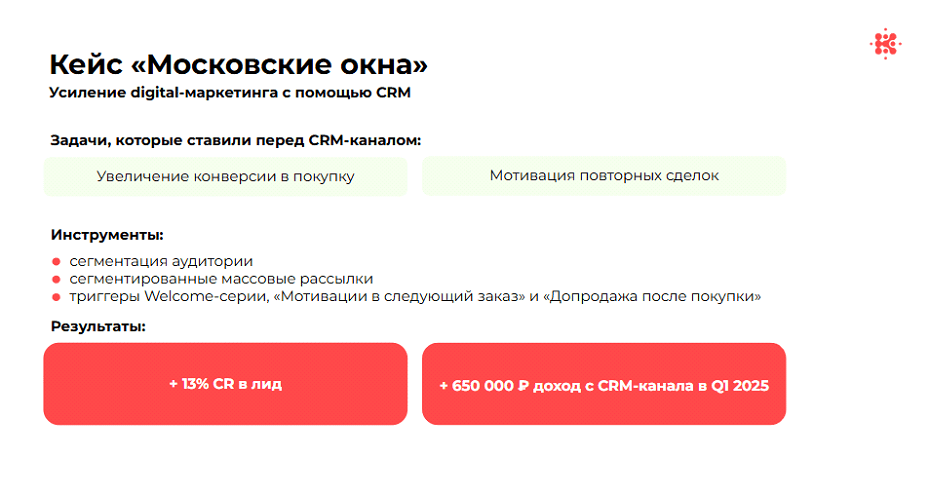The width and height of the screenshot is (930, 494).
Task: Click the subtitle «Усиление digital-маркетинга с помощью CRM»
Action: [x=230, y=93]
